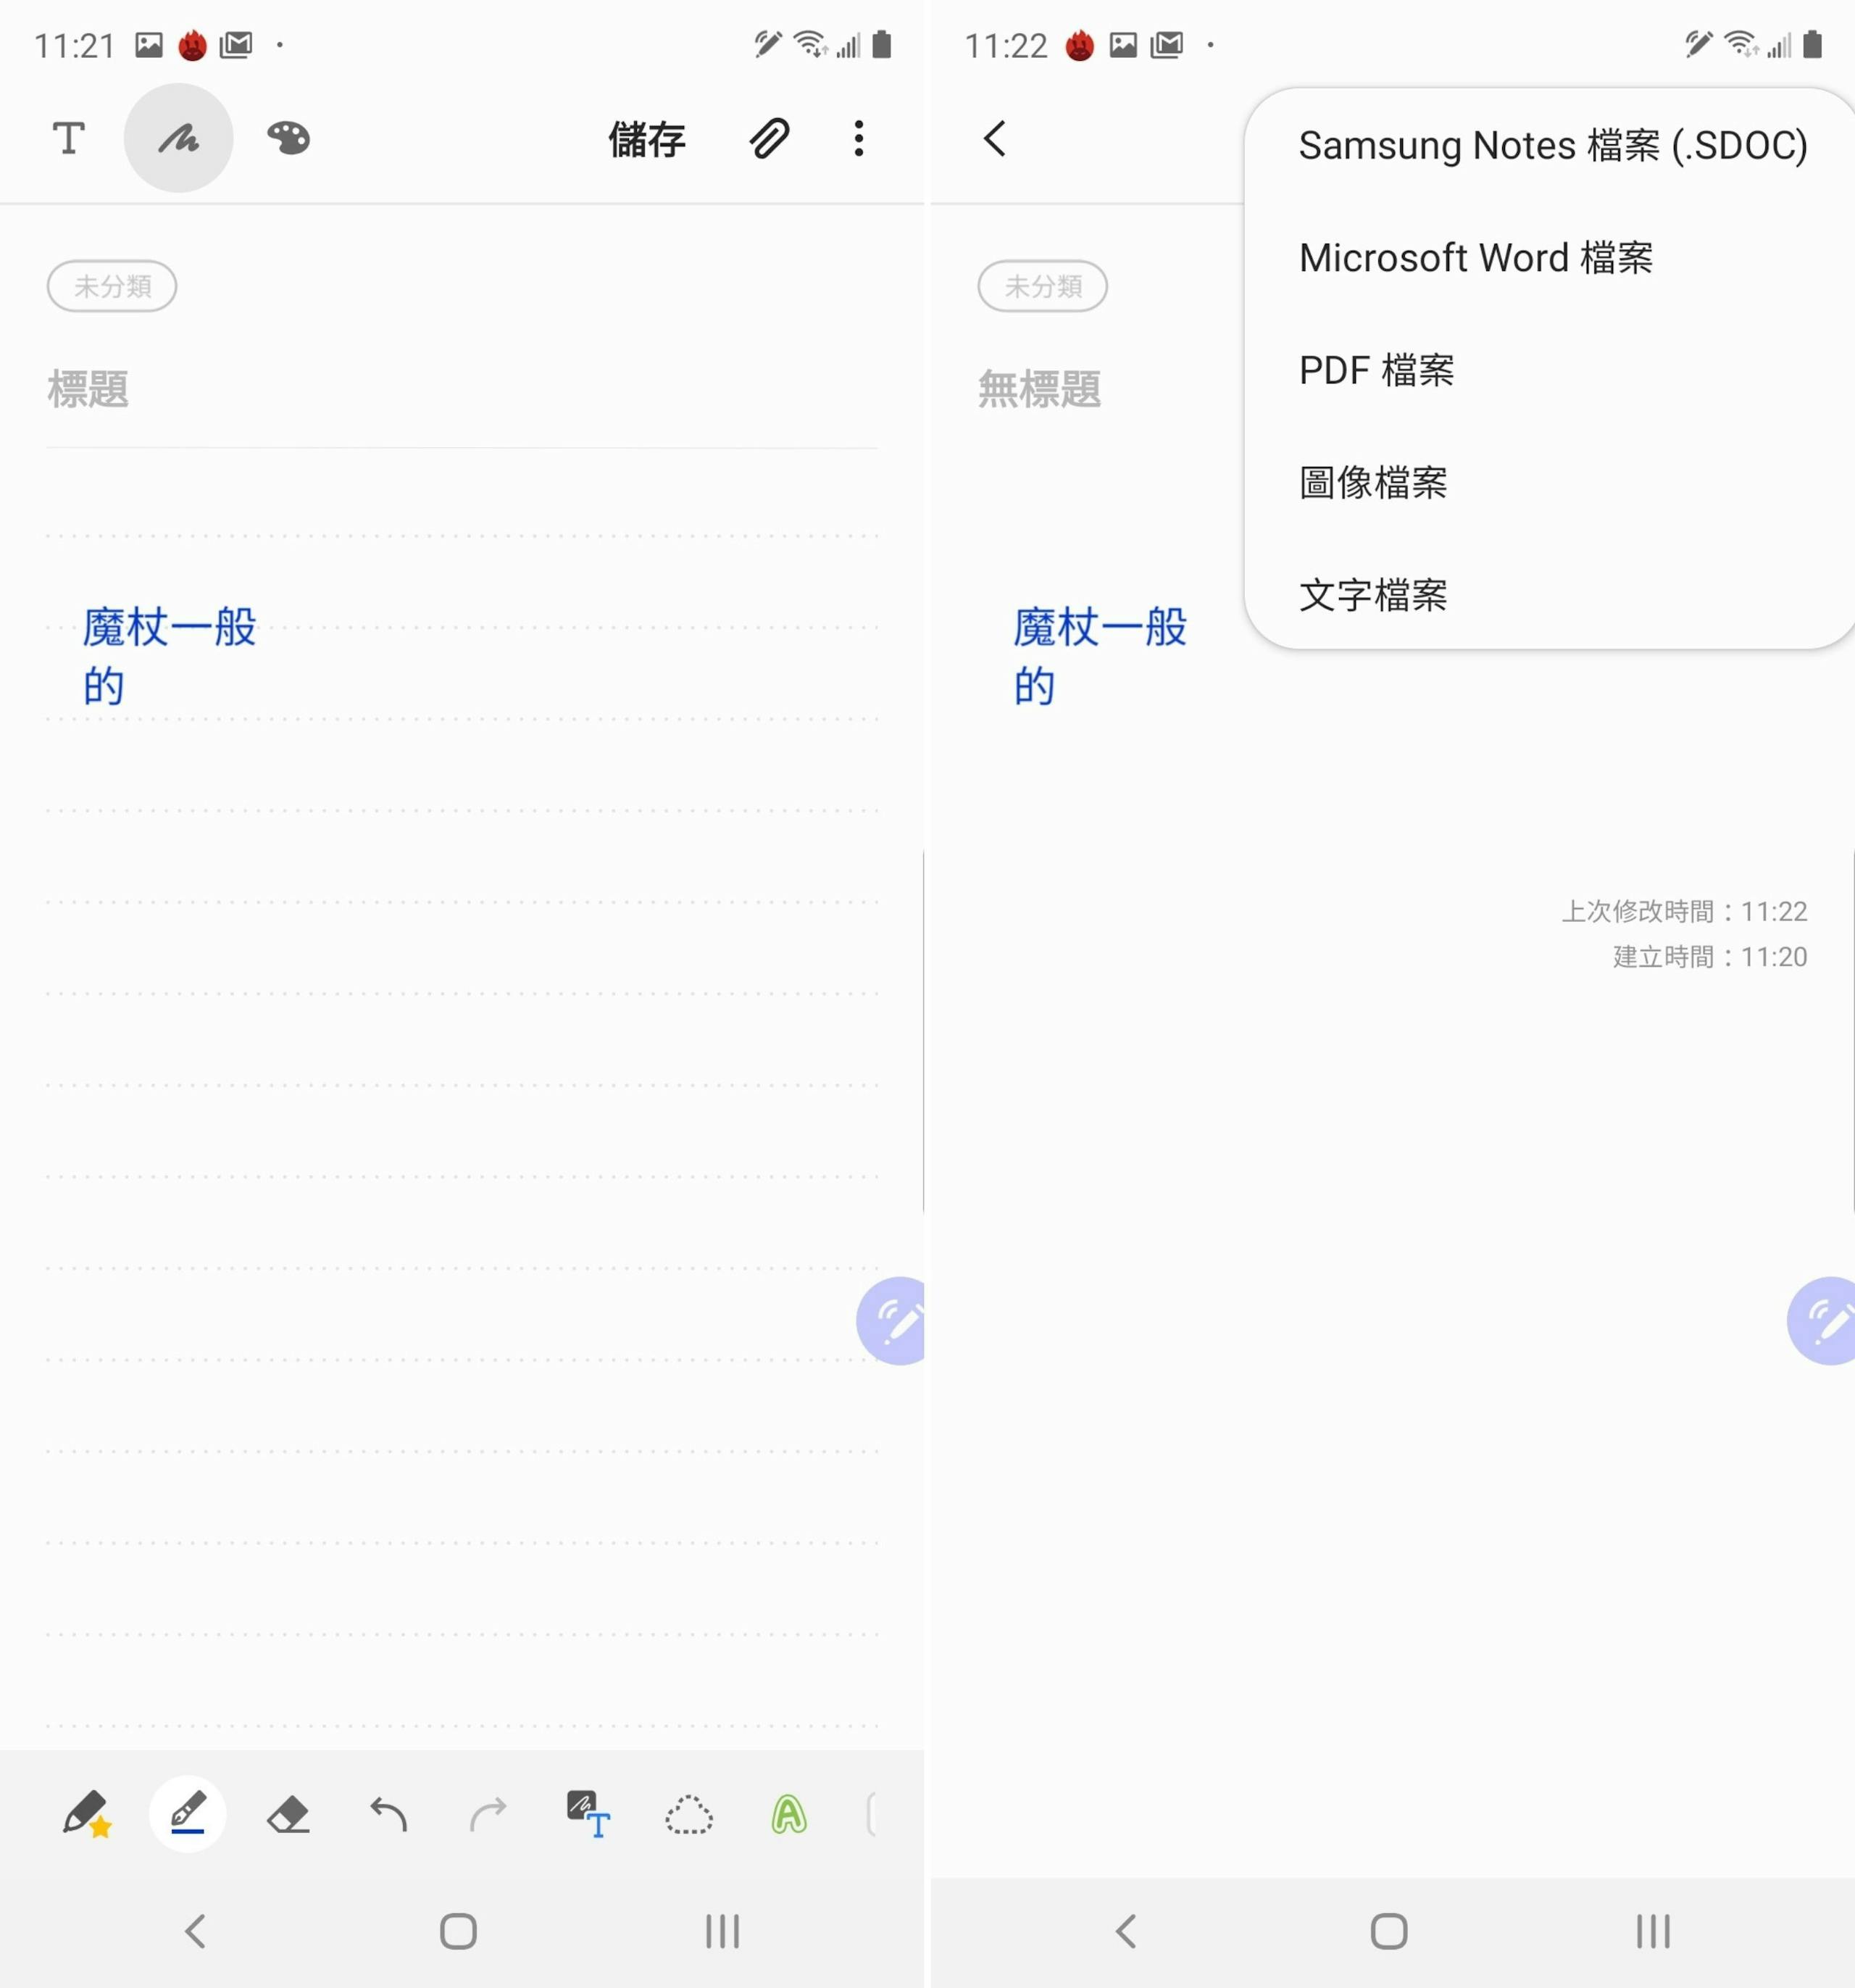Select the favorite pens star icon
The height and width of the screenshot is (1988, 1855).
[87, 1813]
